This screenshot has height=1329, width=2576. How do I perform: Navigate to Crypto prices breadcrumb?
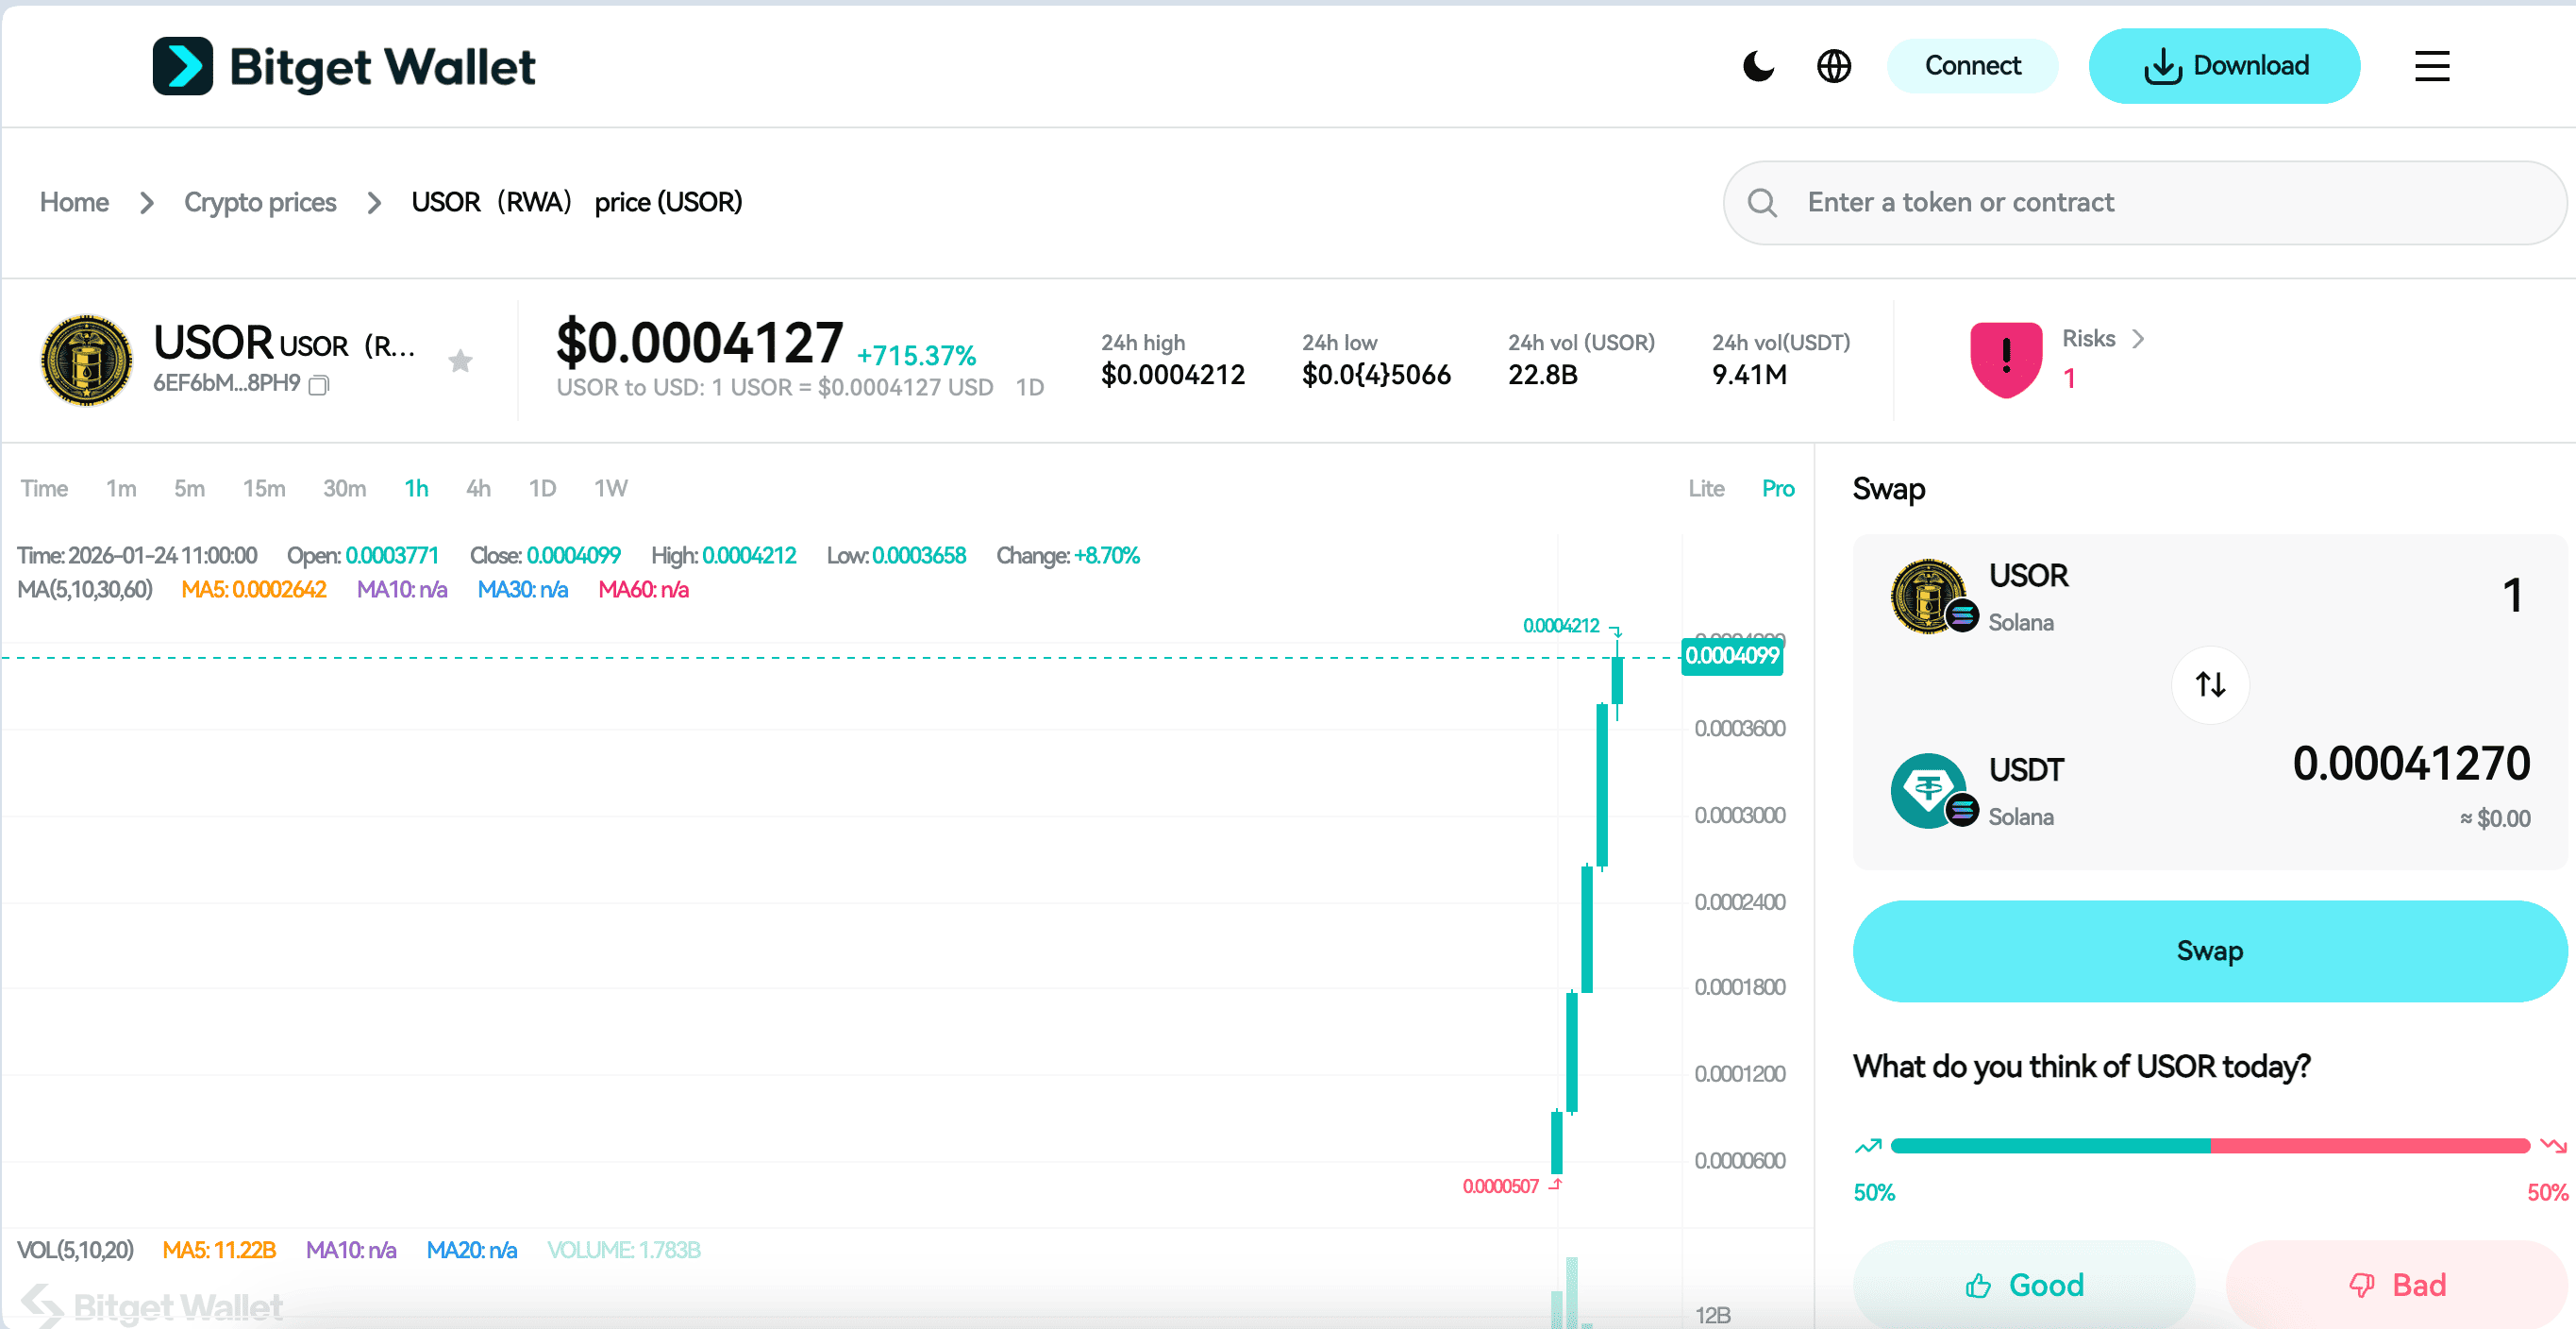pyautogui.click(x=260, y=202)
